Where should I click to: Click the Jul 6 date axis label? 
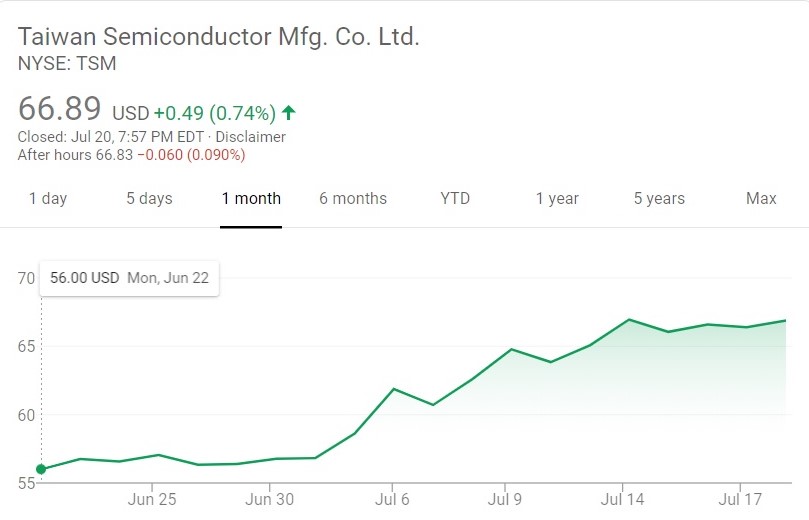392,499
